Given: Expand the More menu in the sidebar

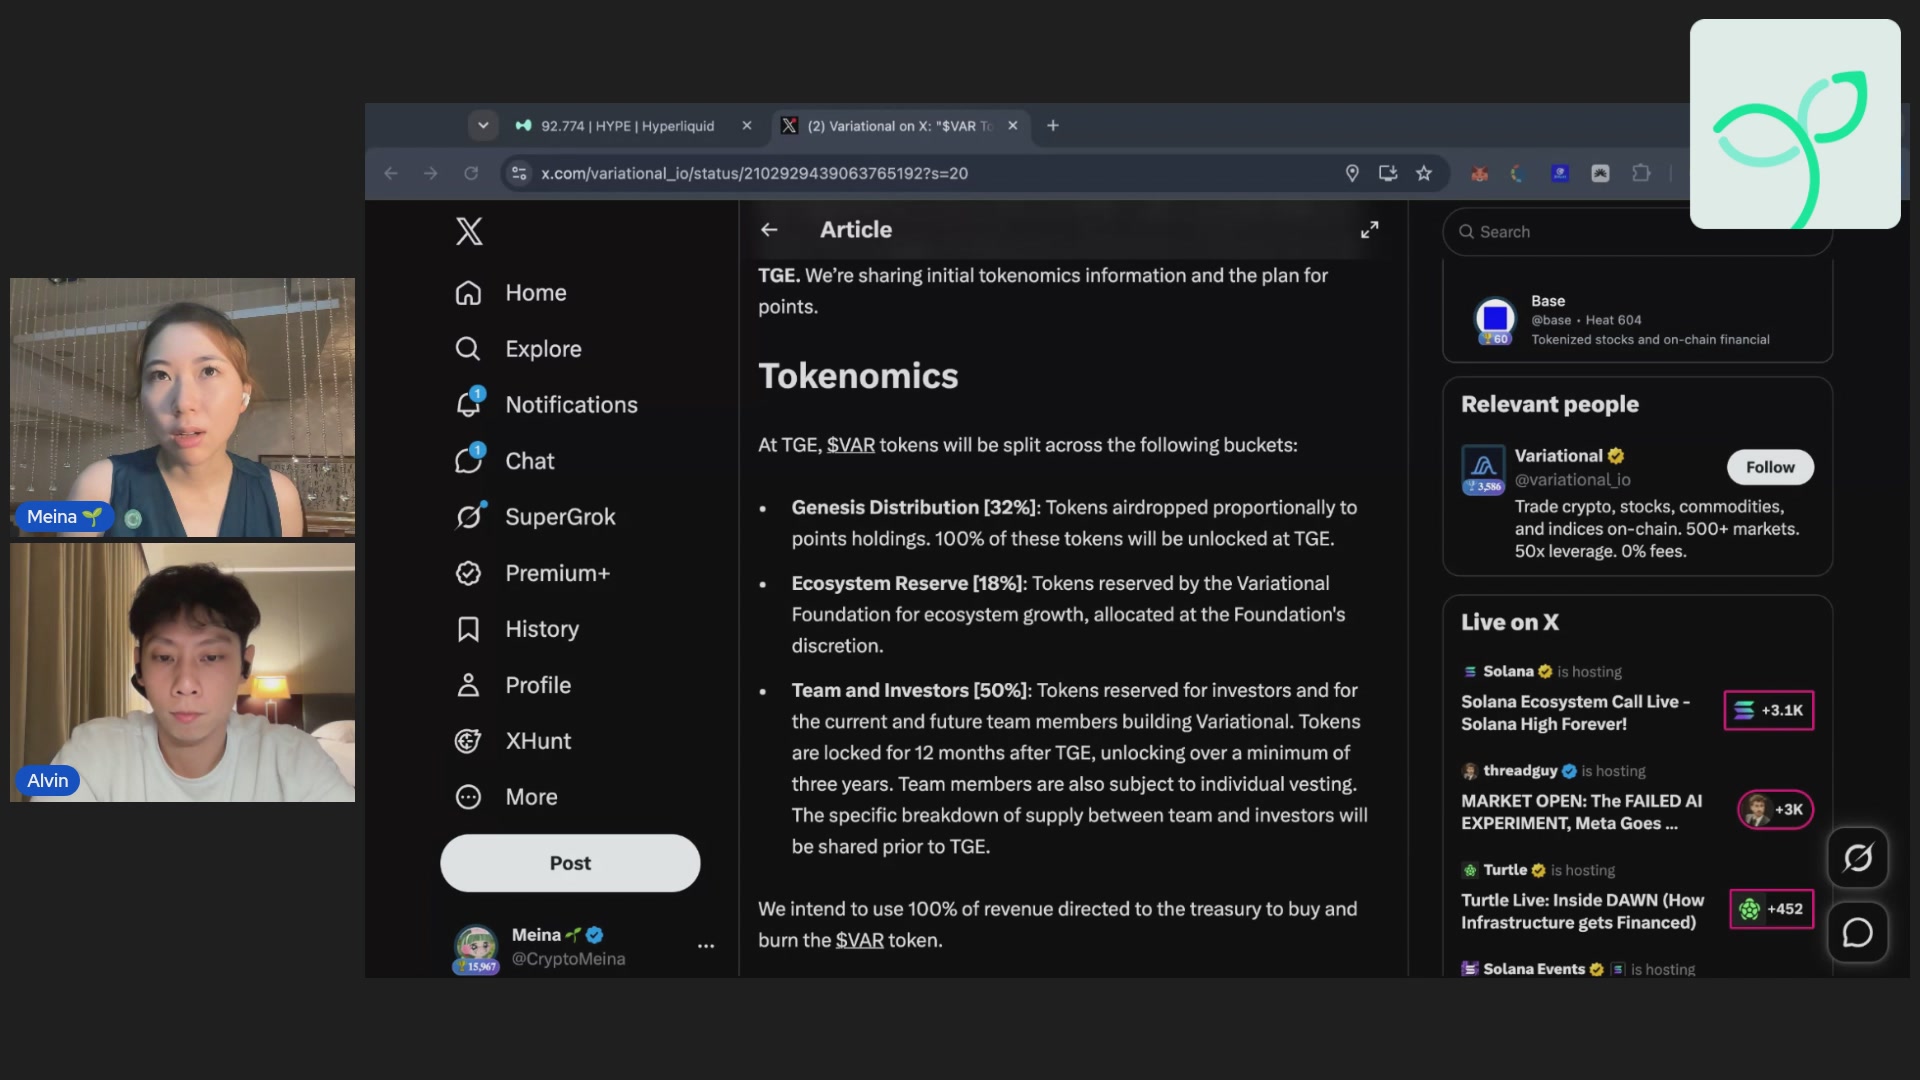Looking at the screenshot, I should [x=506, y=797].
